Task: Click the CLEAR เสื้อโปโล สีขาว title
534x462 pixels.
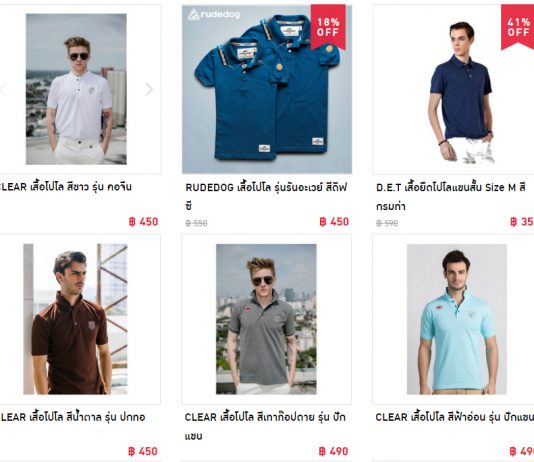Action: (x=66, y=187)
